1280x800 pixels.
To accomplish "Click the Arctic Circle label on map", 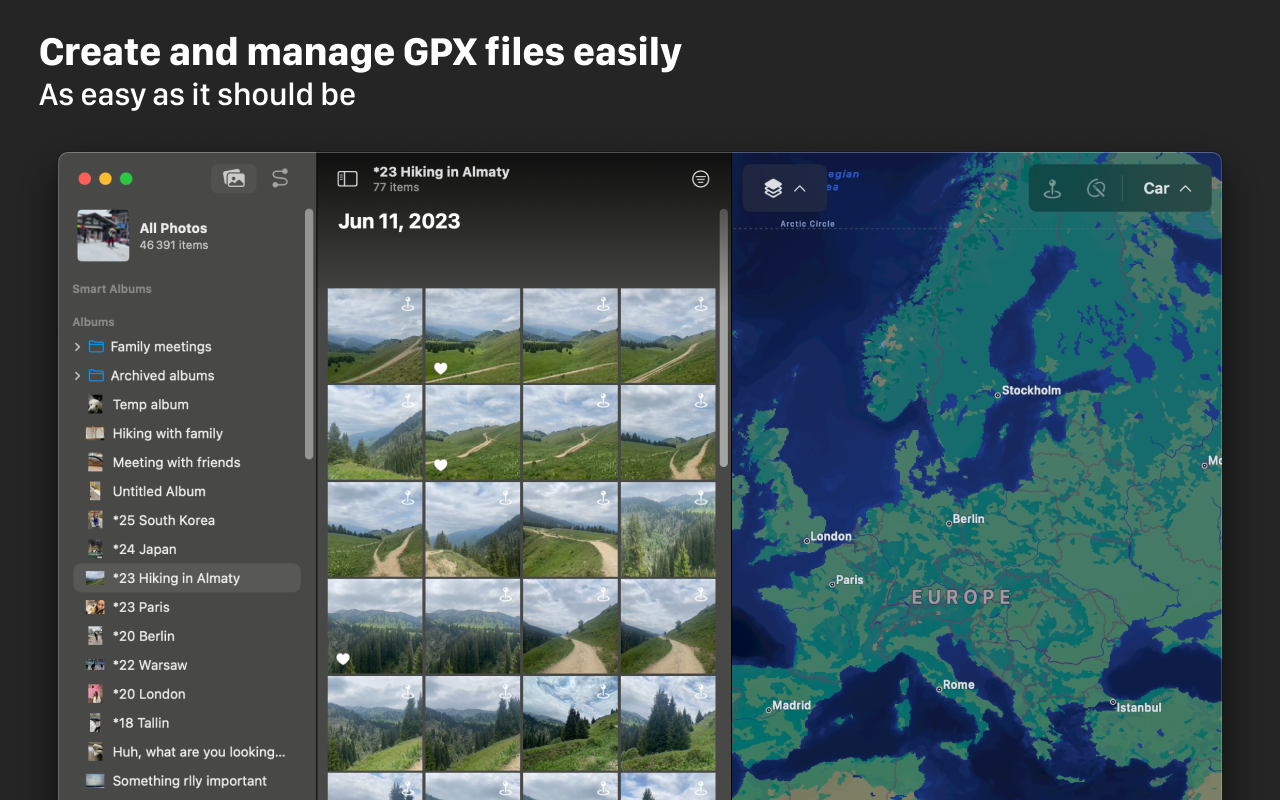I will click(807, 224).
